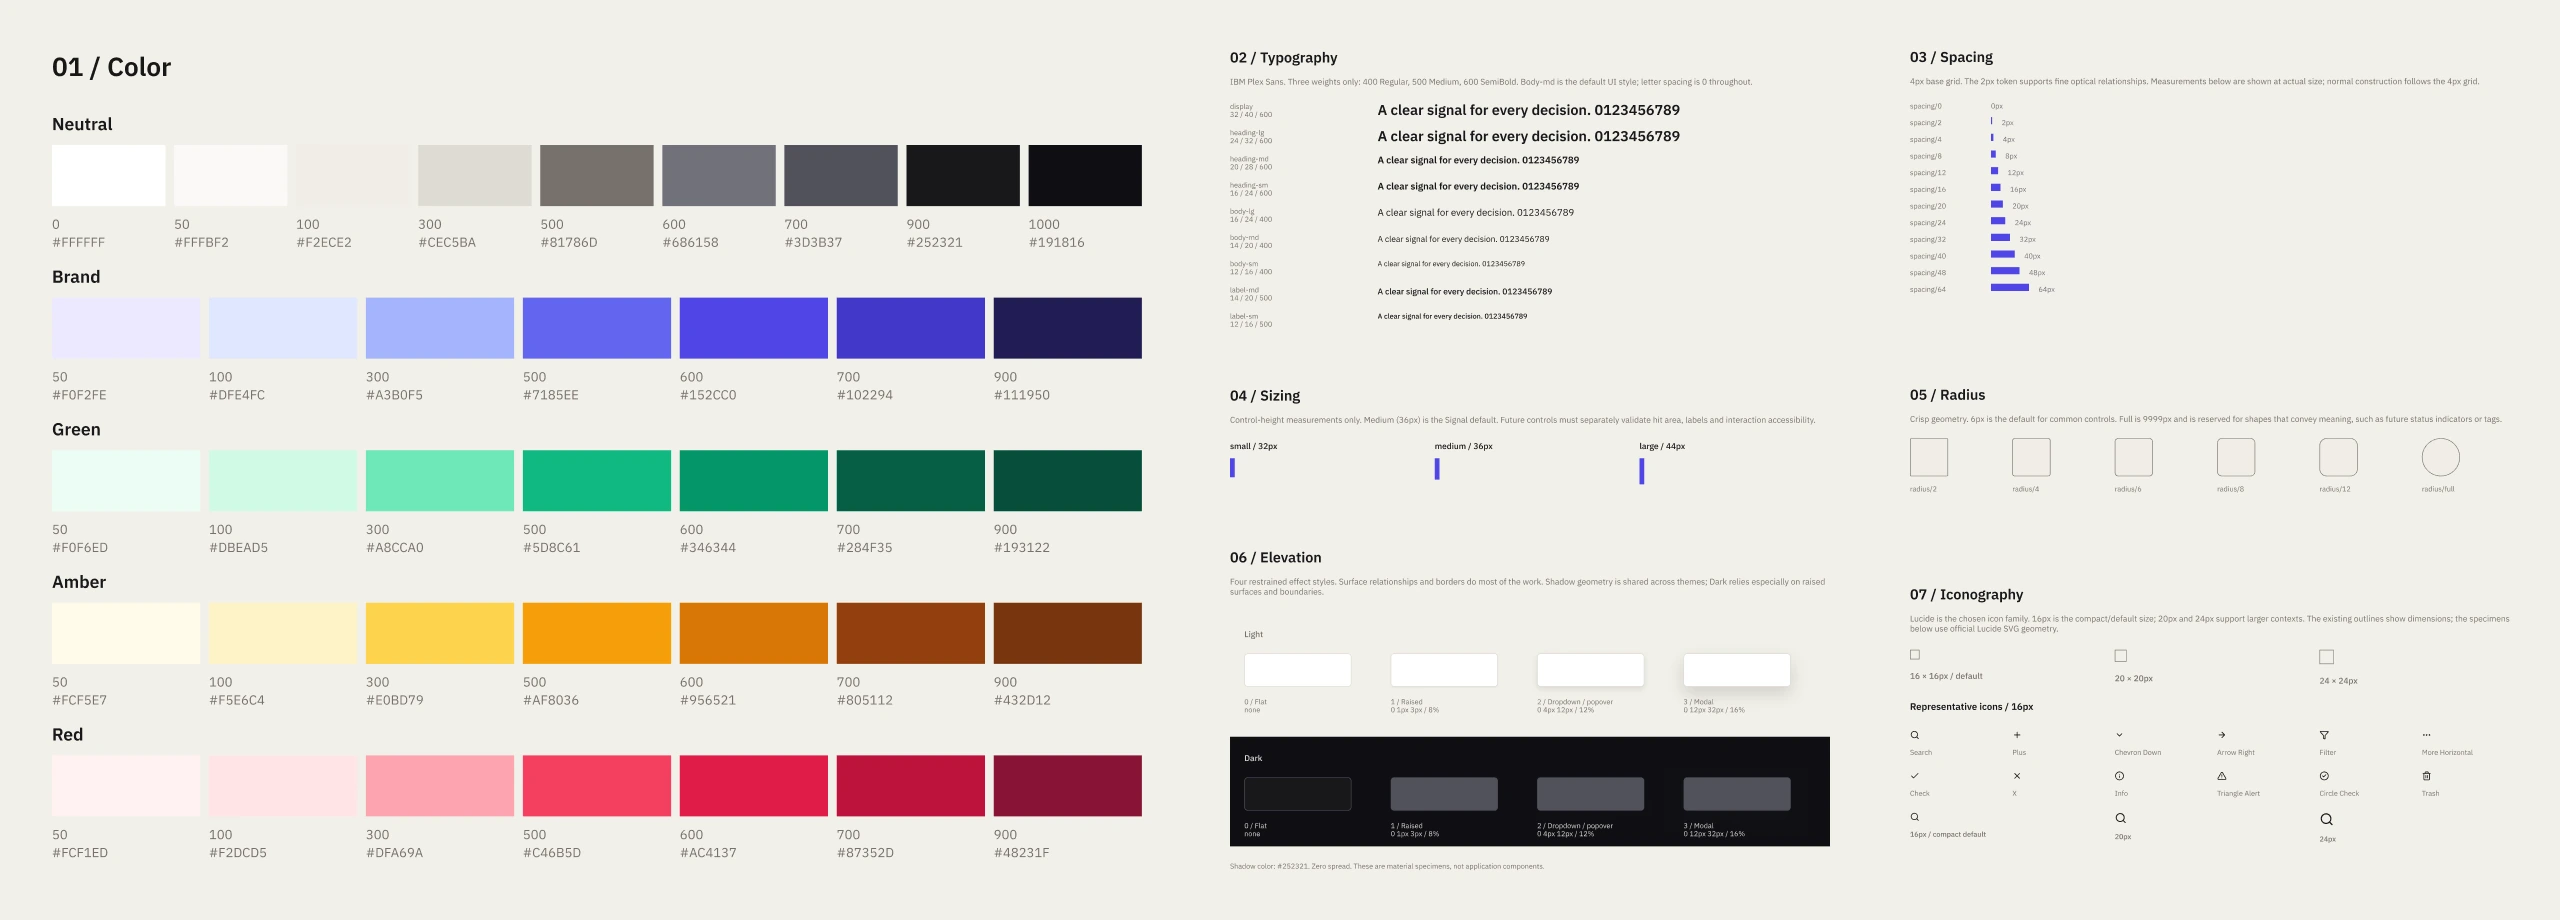Screen dimensions: 2560x920
Task: Click the Light '3 / Modal' elevation card
Action: [x=1737, y=670]
